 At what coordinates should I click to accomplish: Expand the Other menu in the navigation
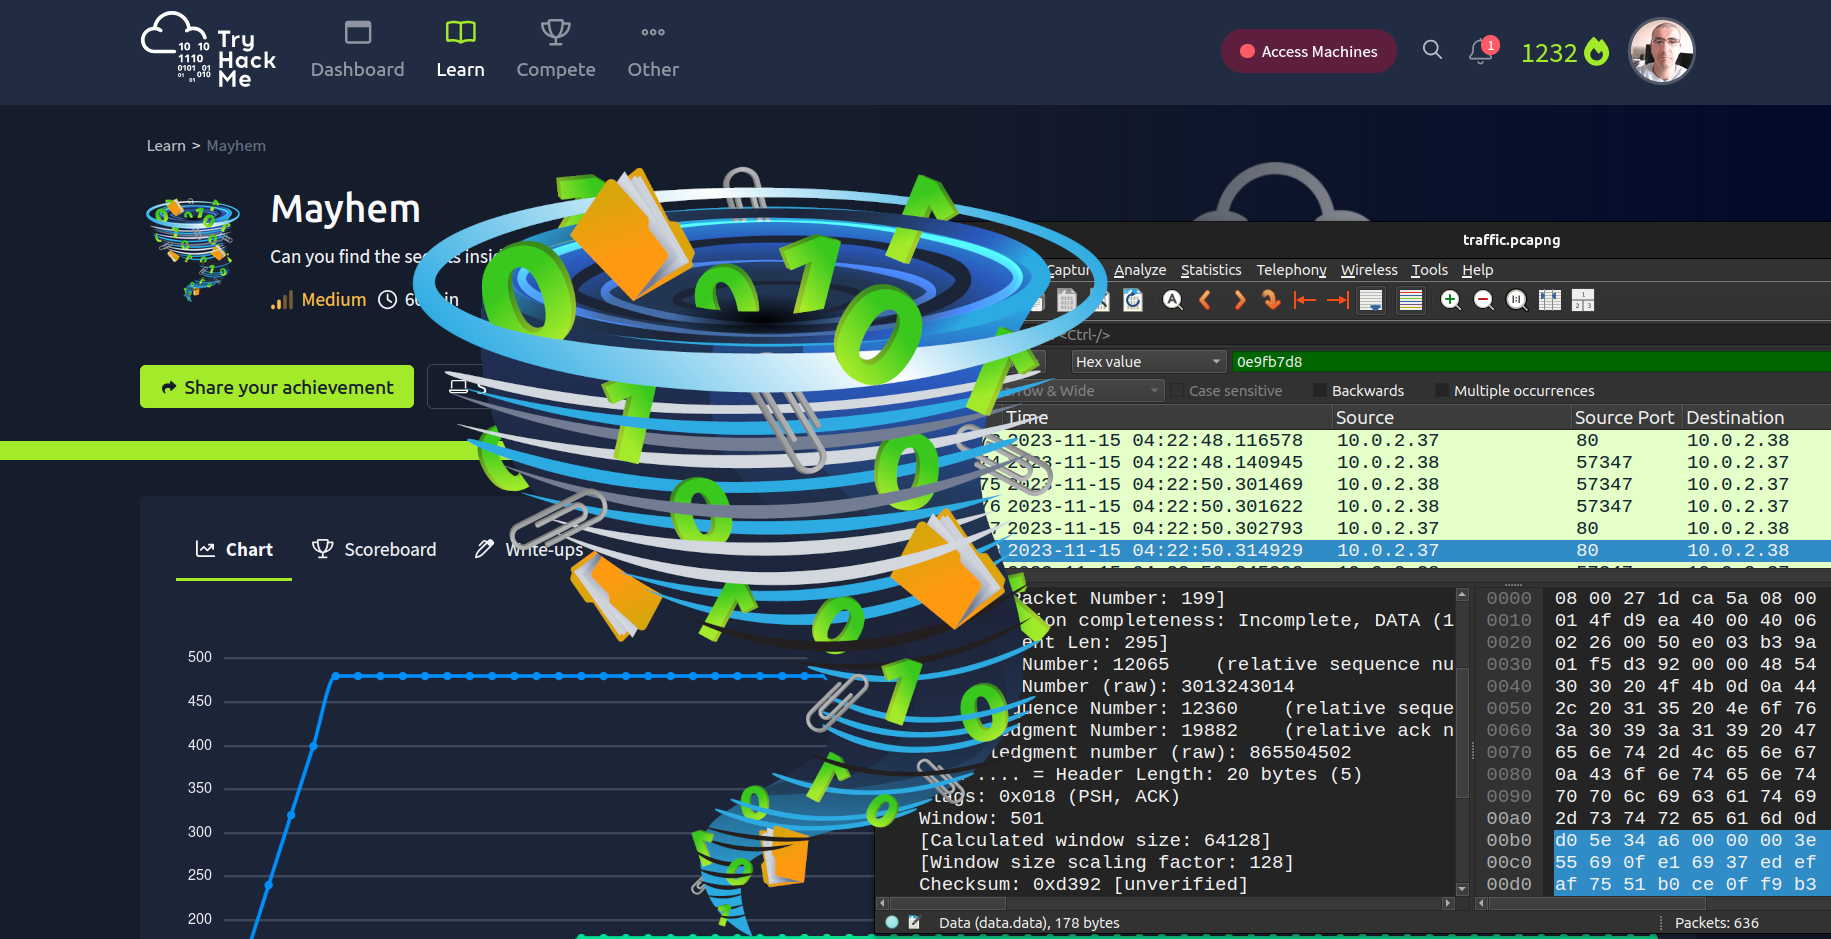653,51
